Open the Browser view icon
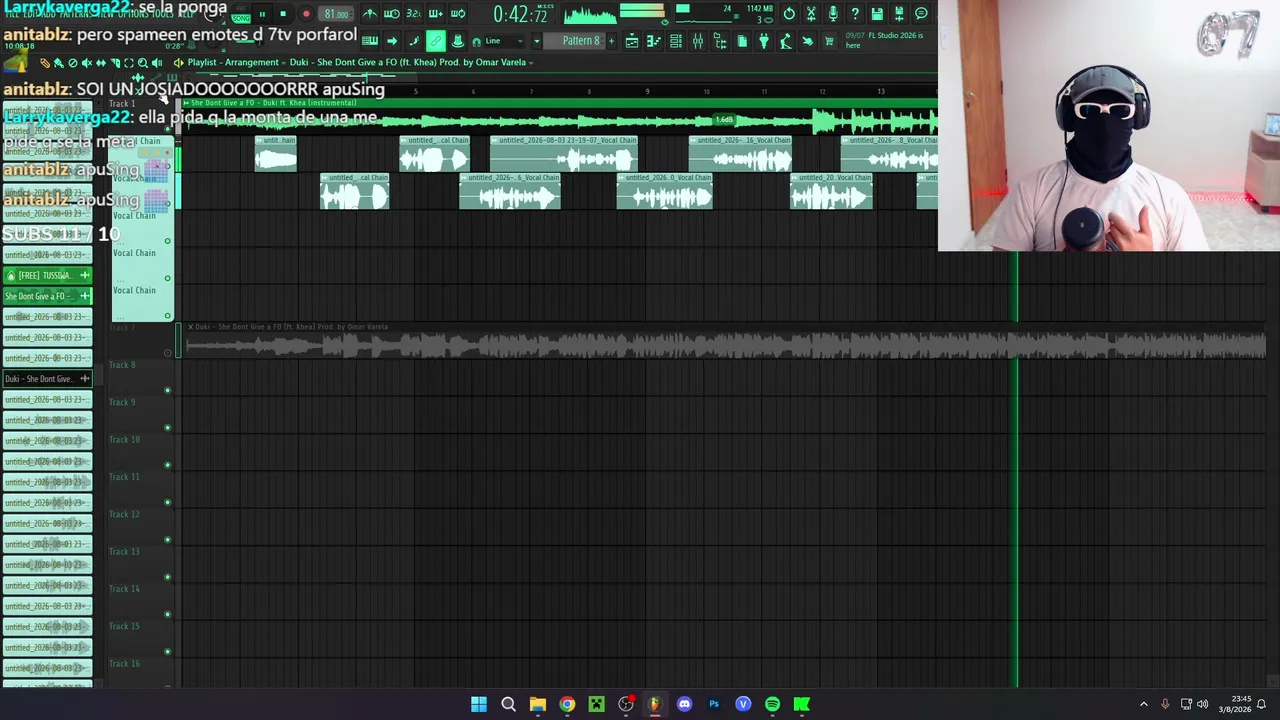The width and height of the screenshot is (1280, 720). [x=720, y=41]
